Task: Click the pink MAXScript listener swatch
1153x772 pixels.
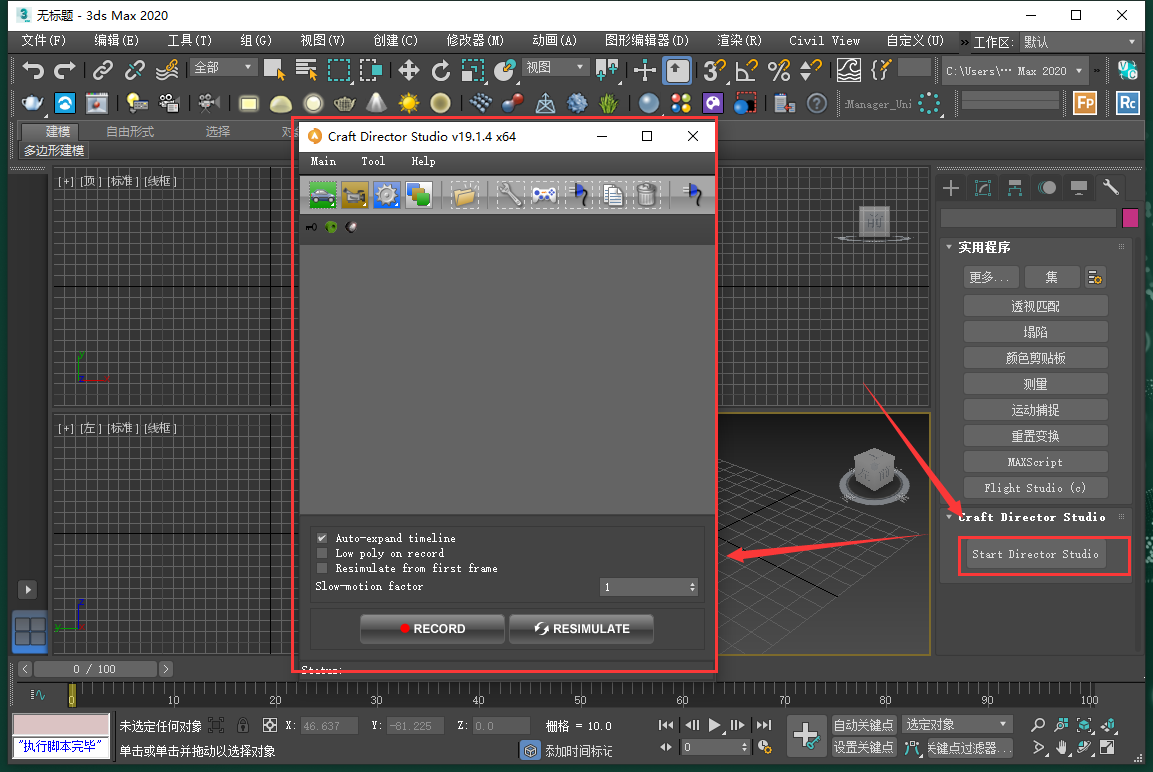Action: coord(61,725)
